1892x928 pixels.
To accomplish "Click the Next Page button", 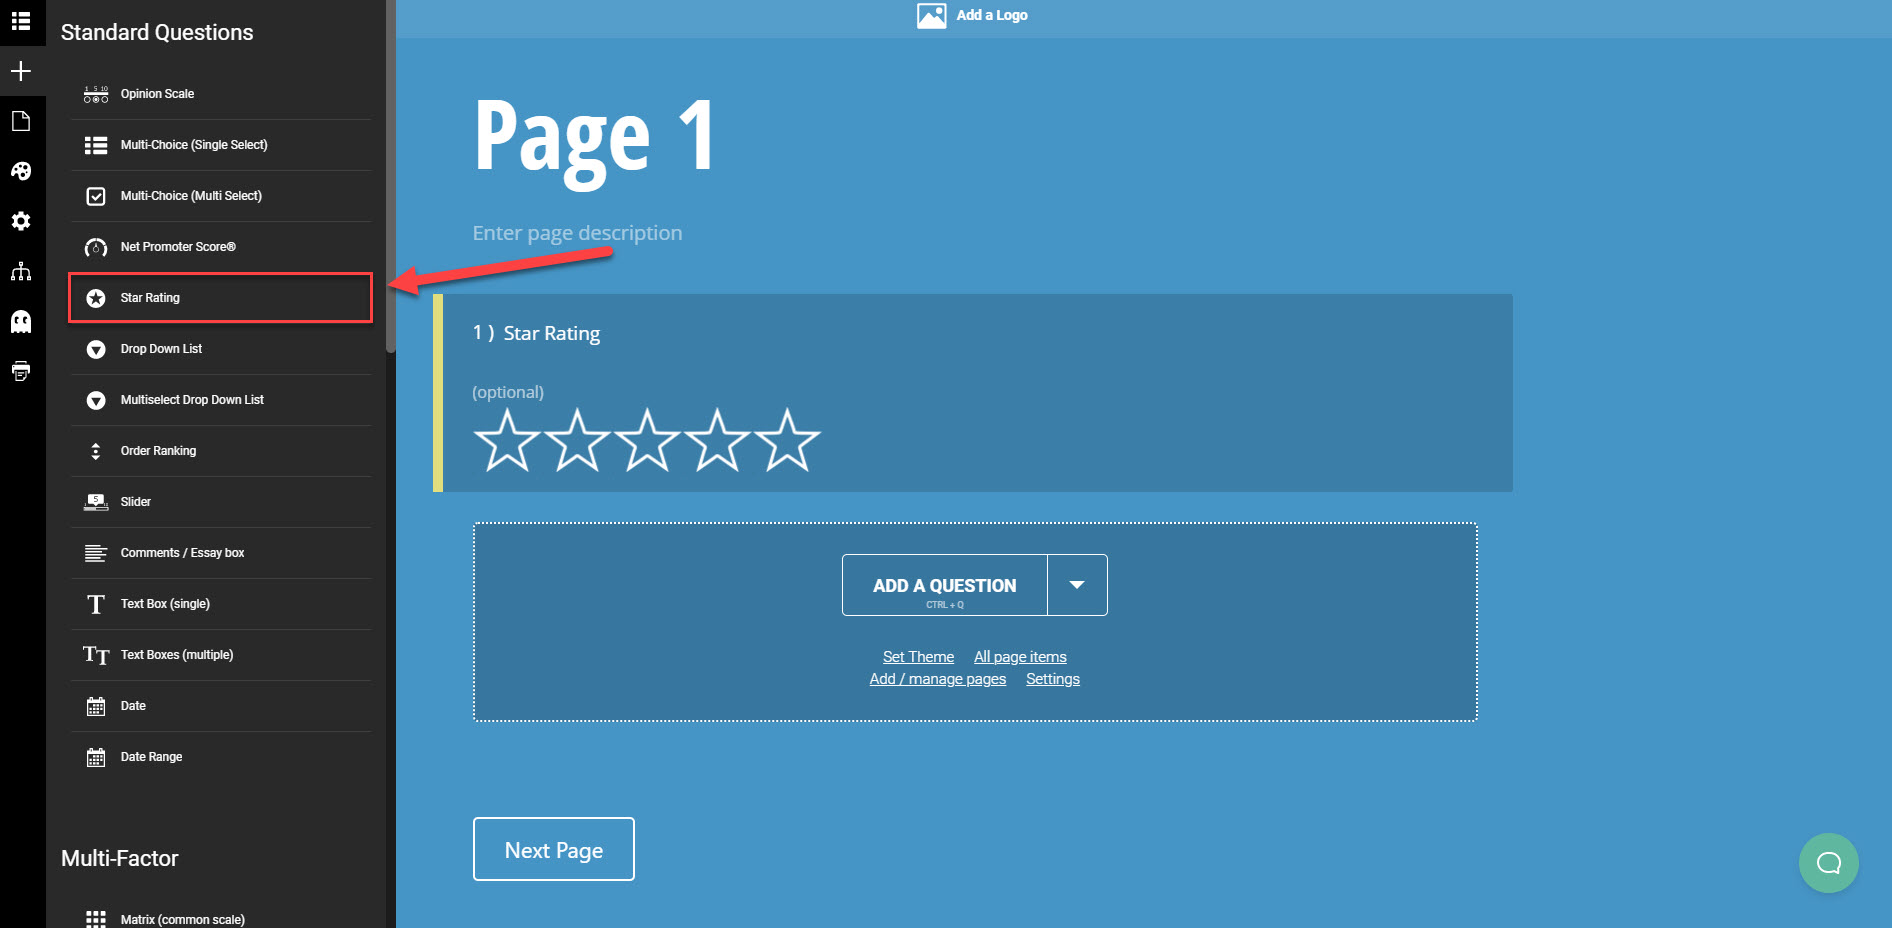I will (x=553, y=849).
